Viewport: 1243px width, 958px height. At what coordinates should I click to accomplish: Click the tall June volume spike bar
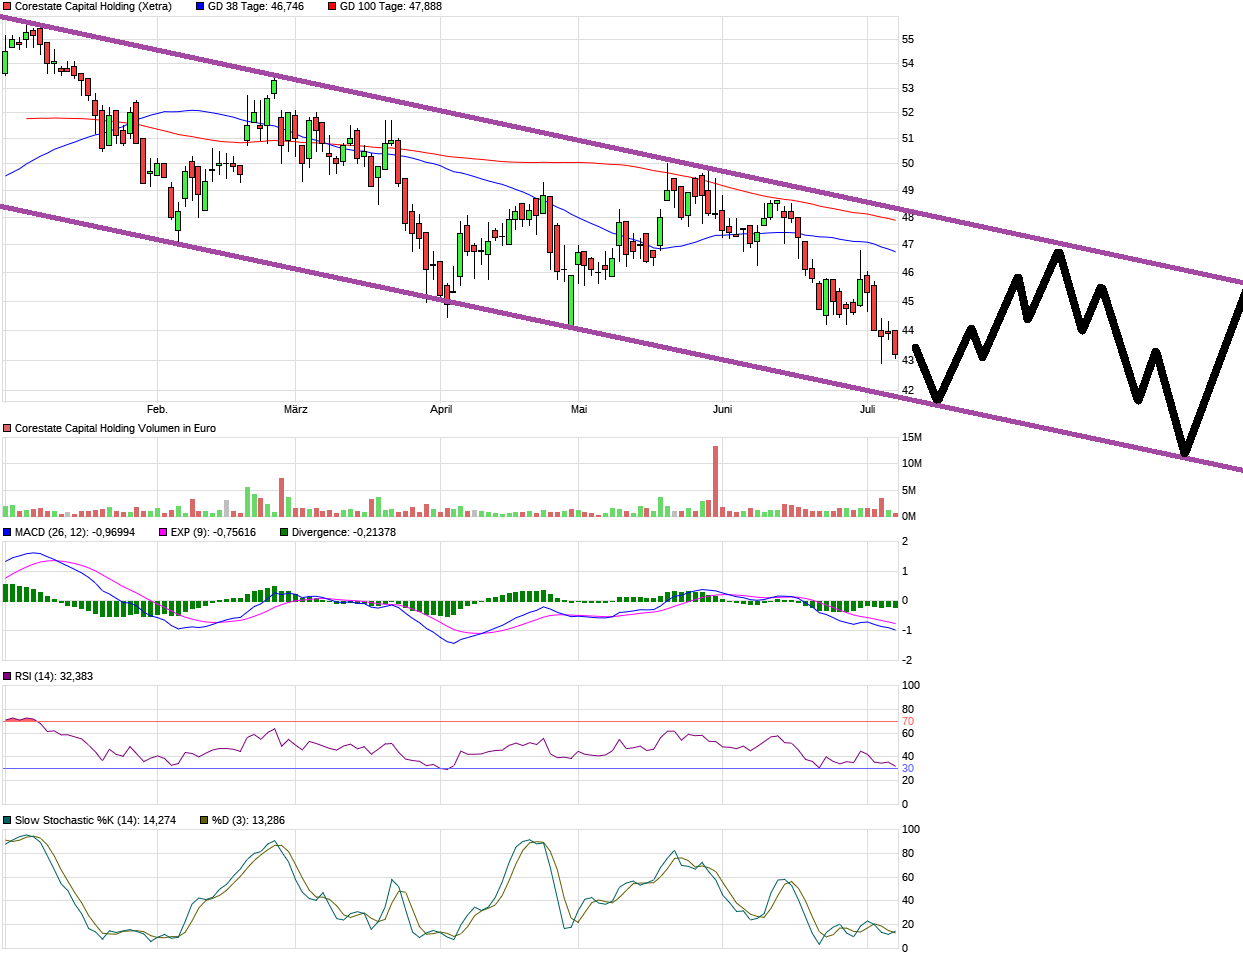[x=715, y=481]
